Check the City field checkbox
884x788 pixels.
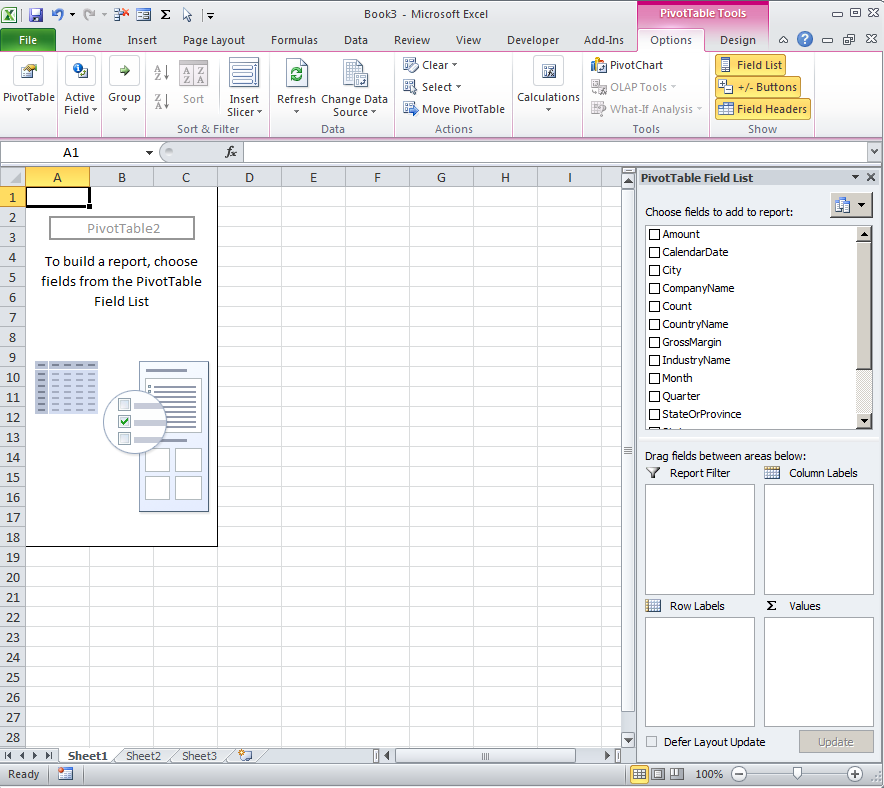(x=655, y=271)
